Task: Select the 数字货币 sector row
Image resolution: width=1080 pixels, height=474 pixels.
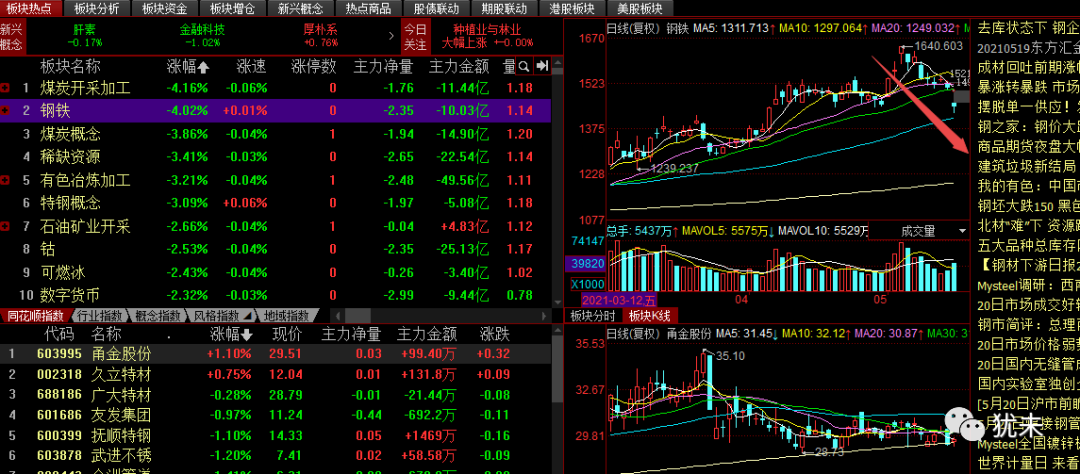Action: click(x=276, y=296)
